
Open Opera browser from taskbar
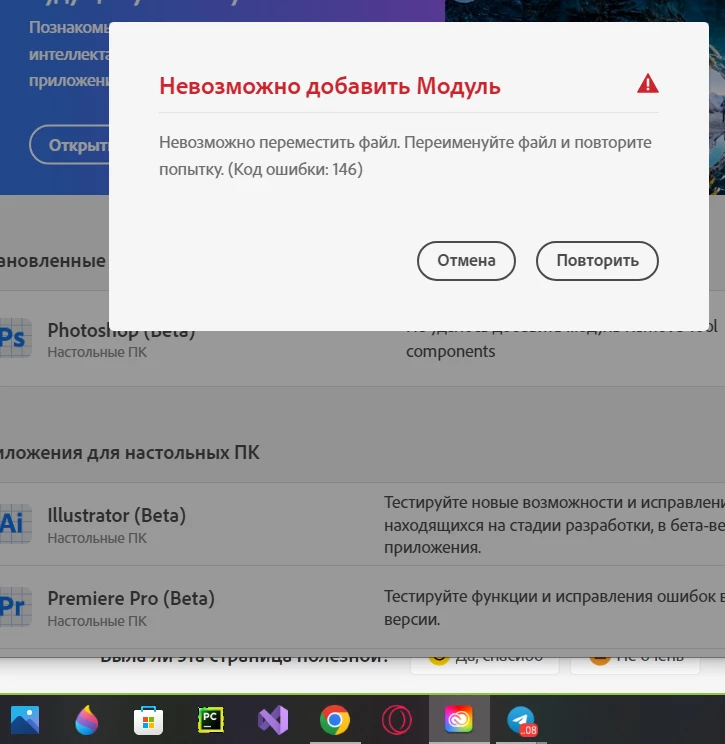click(397, 720)
